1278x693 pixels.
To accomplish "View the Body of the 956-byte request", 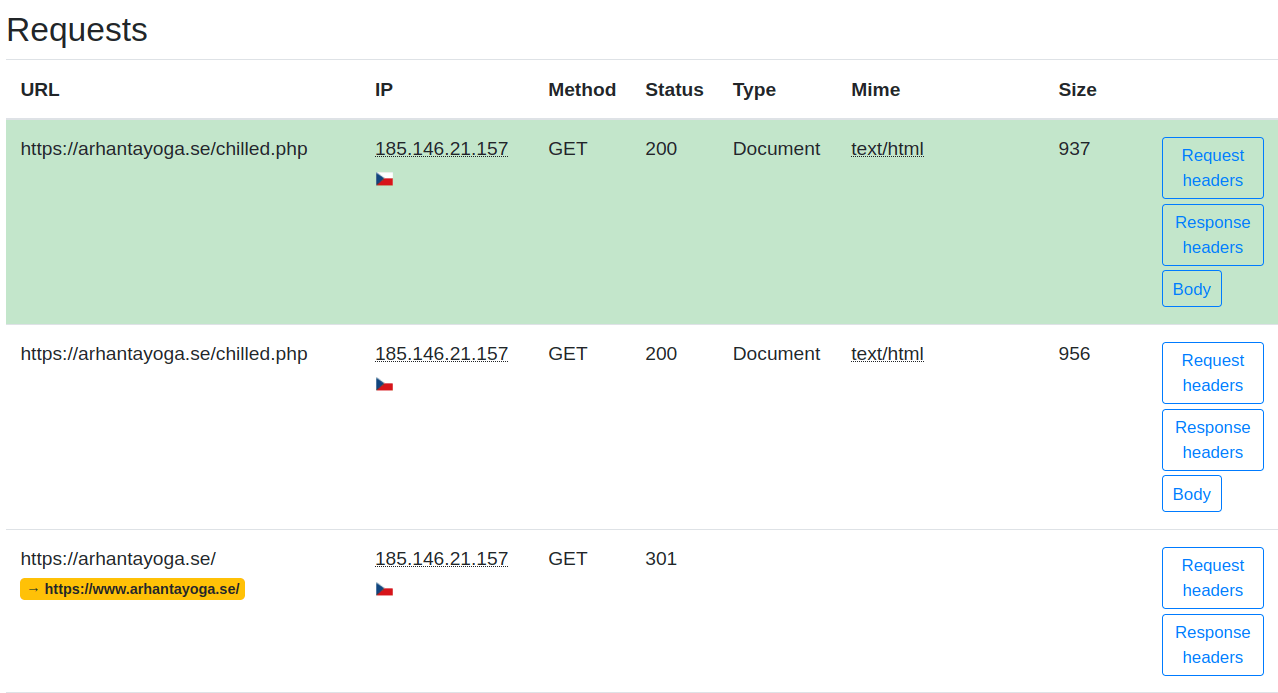I will [x=1191, y=493].
